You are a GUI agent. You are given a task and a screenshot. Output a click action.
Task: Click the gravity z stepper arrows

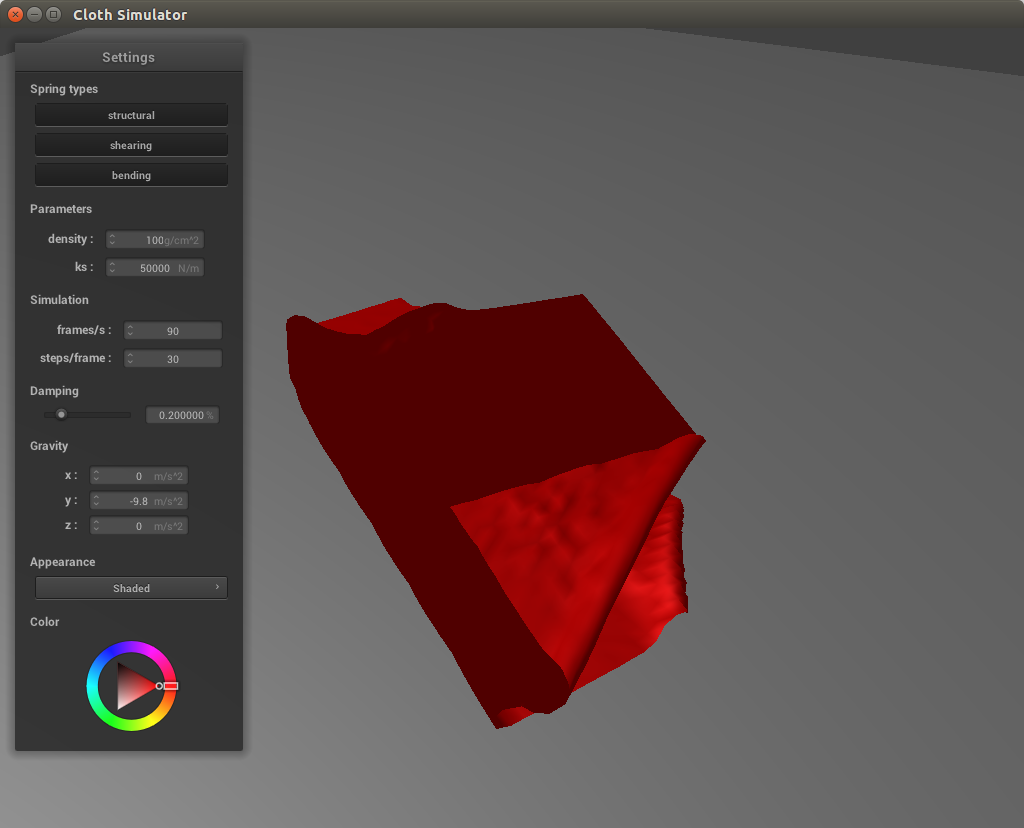[x=97, y=526]
